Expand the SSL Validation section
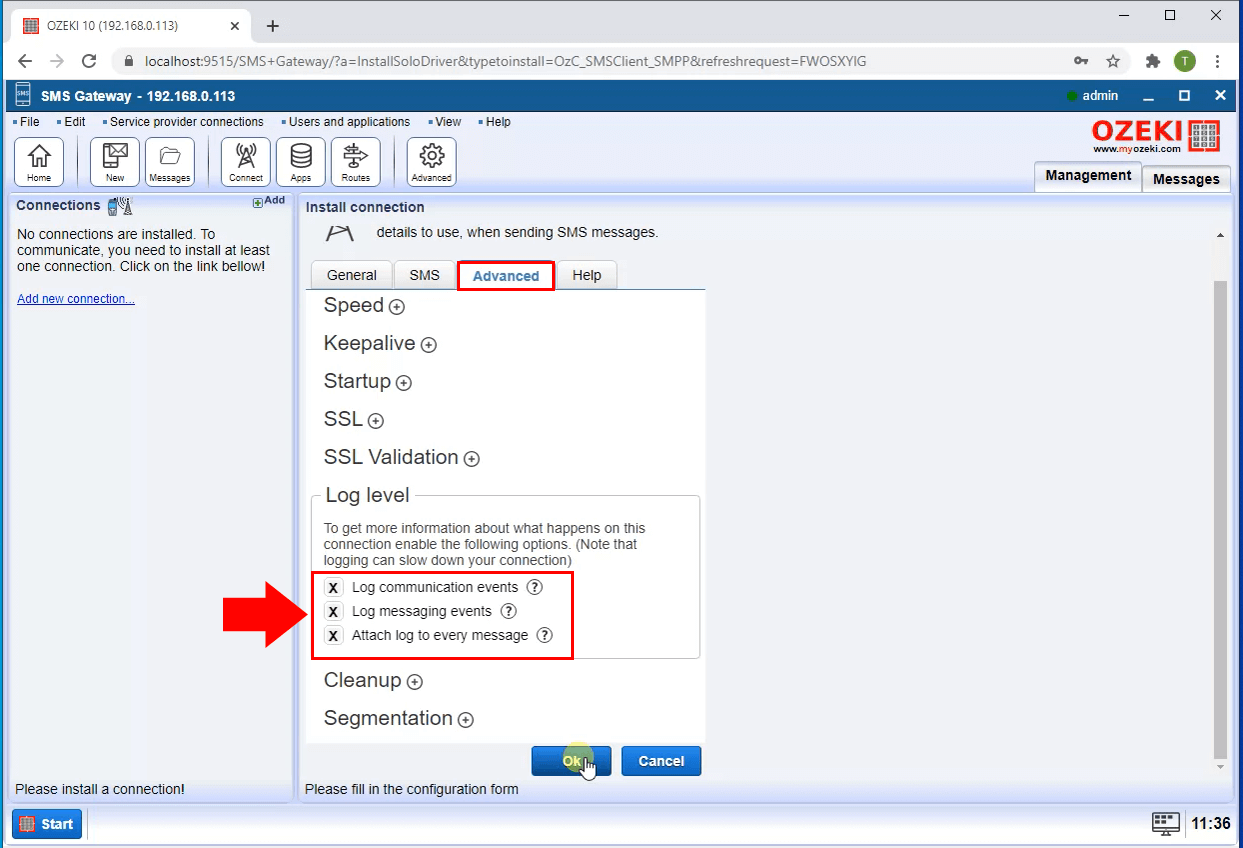This screenshot has height=848, width=1243. [471, 458]
